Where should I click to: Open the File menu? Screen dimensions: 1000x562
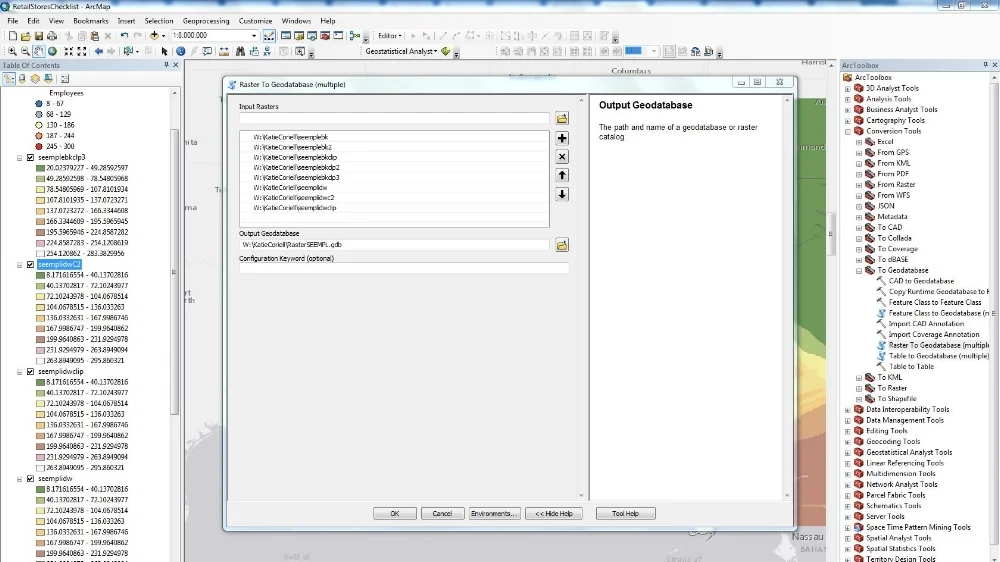coord(13,21)
